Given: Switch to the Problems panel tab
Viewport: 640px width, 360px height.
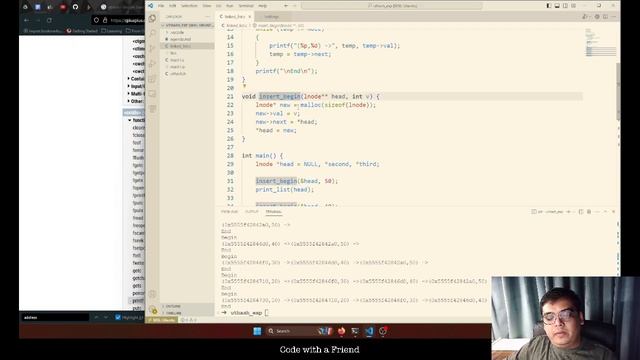Looking at the screenshot, I should click(229, 211).
